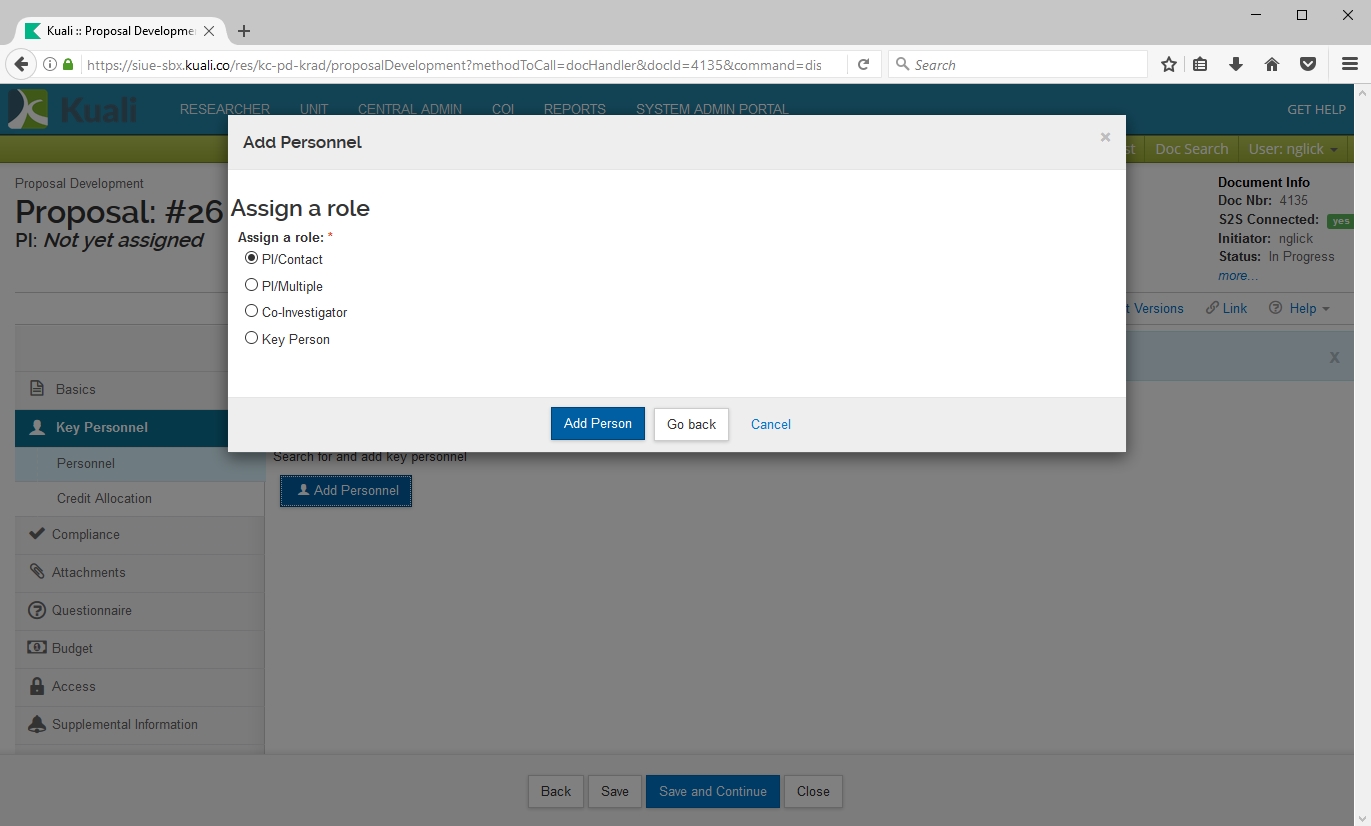1371x826 pixels.
Task: Click the Firefox bookmark star icon
Action: click(1168, 65)
